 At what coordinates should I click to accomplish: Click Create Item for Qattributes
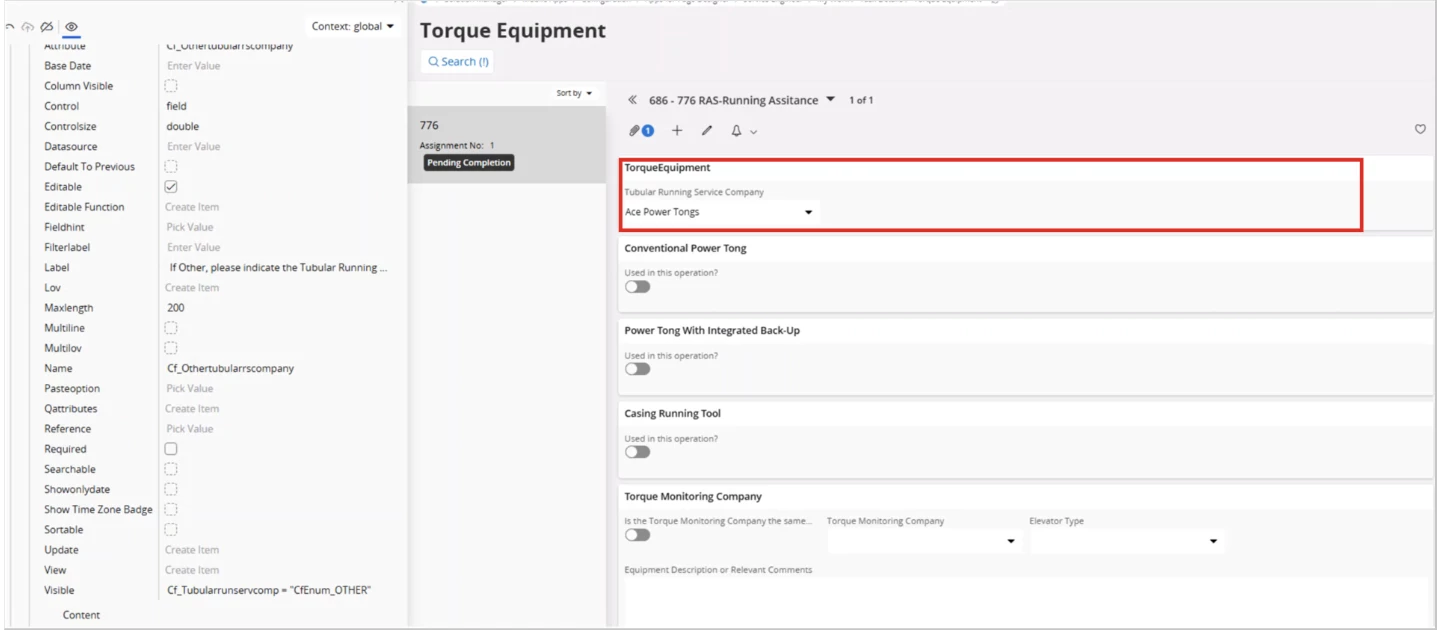pyautogui.click(x=192, y=408)
